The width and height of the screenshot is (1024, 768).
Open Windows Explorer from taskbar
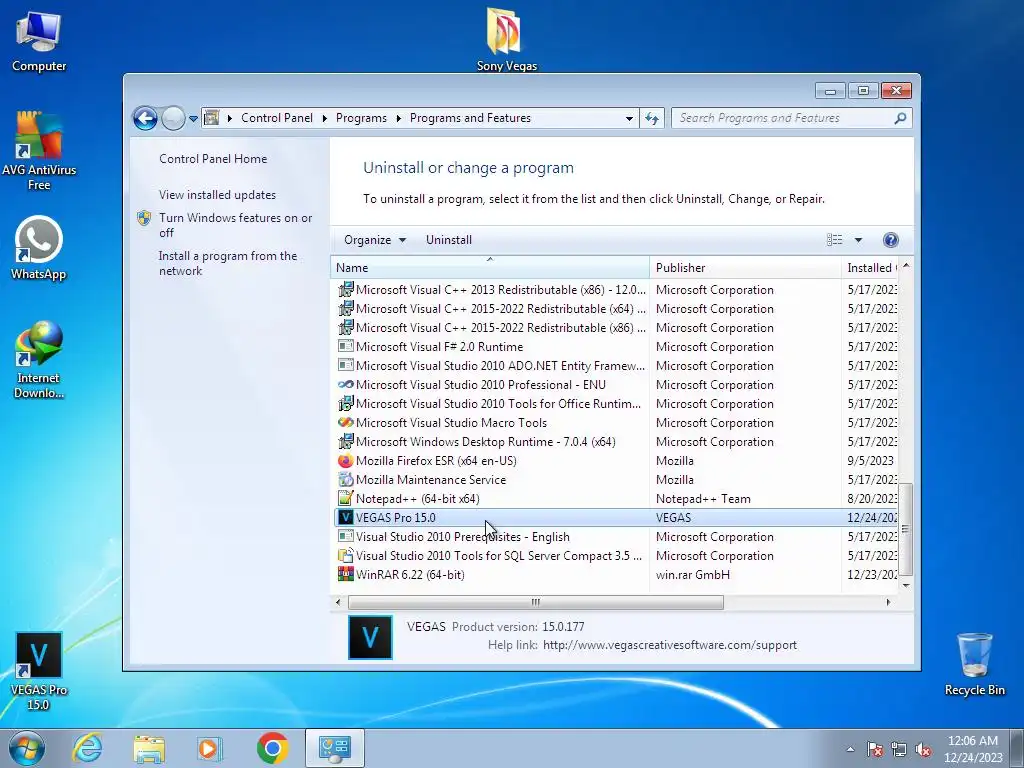click(x=149, y=748)
